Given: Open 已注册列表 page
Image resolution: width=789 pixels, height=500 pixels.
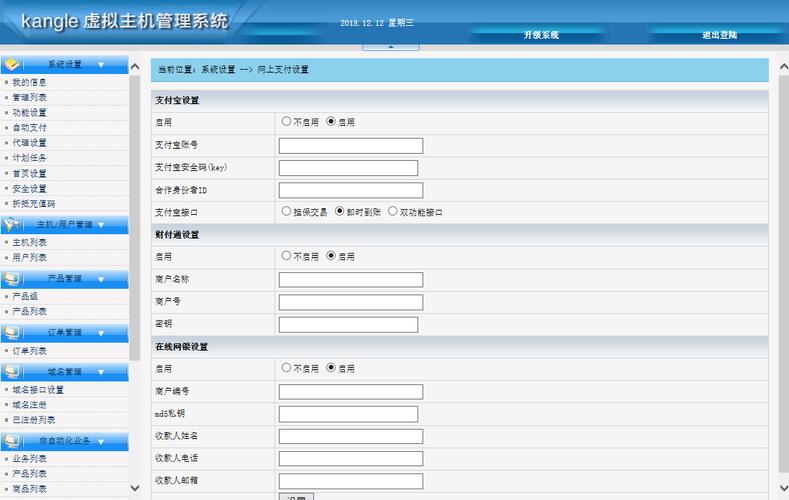Looking at the screenshot, I should [x=34, y=420].
